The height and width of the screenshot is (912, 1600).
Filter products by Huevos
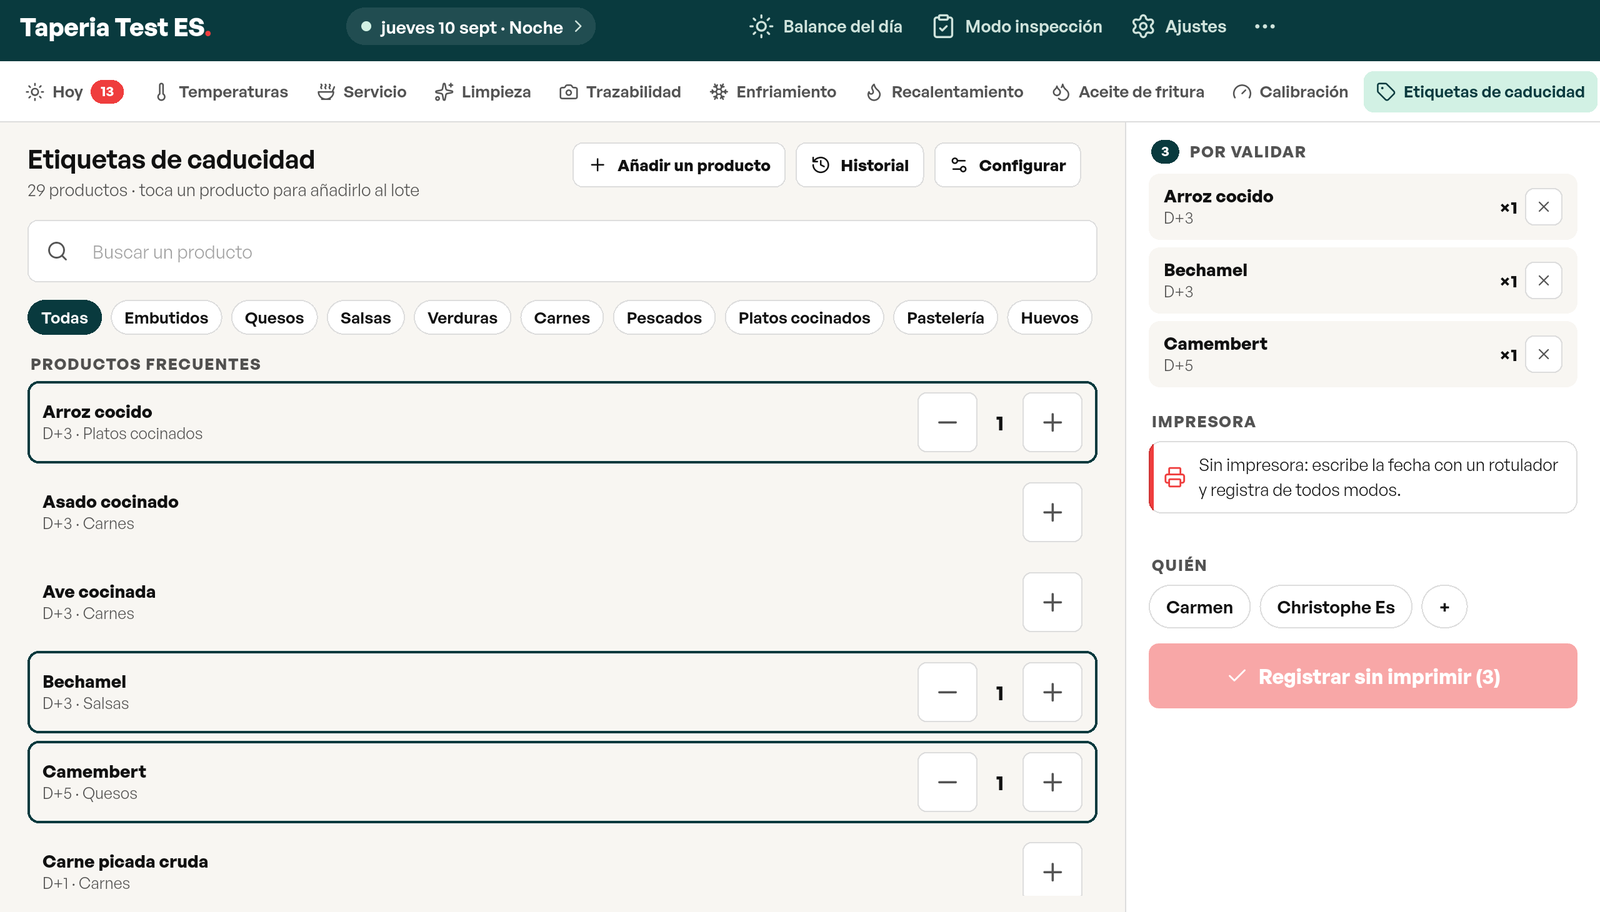1049,318
